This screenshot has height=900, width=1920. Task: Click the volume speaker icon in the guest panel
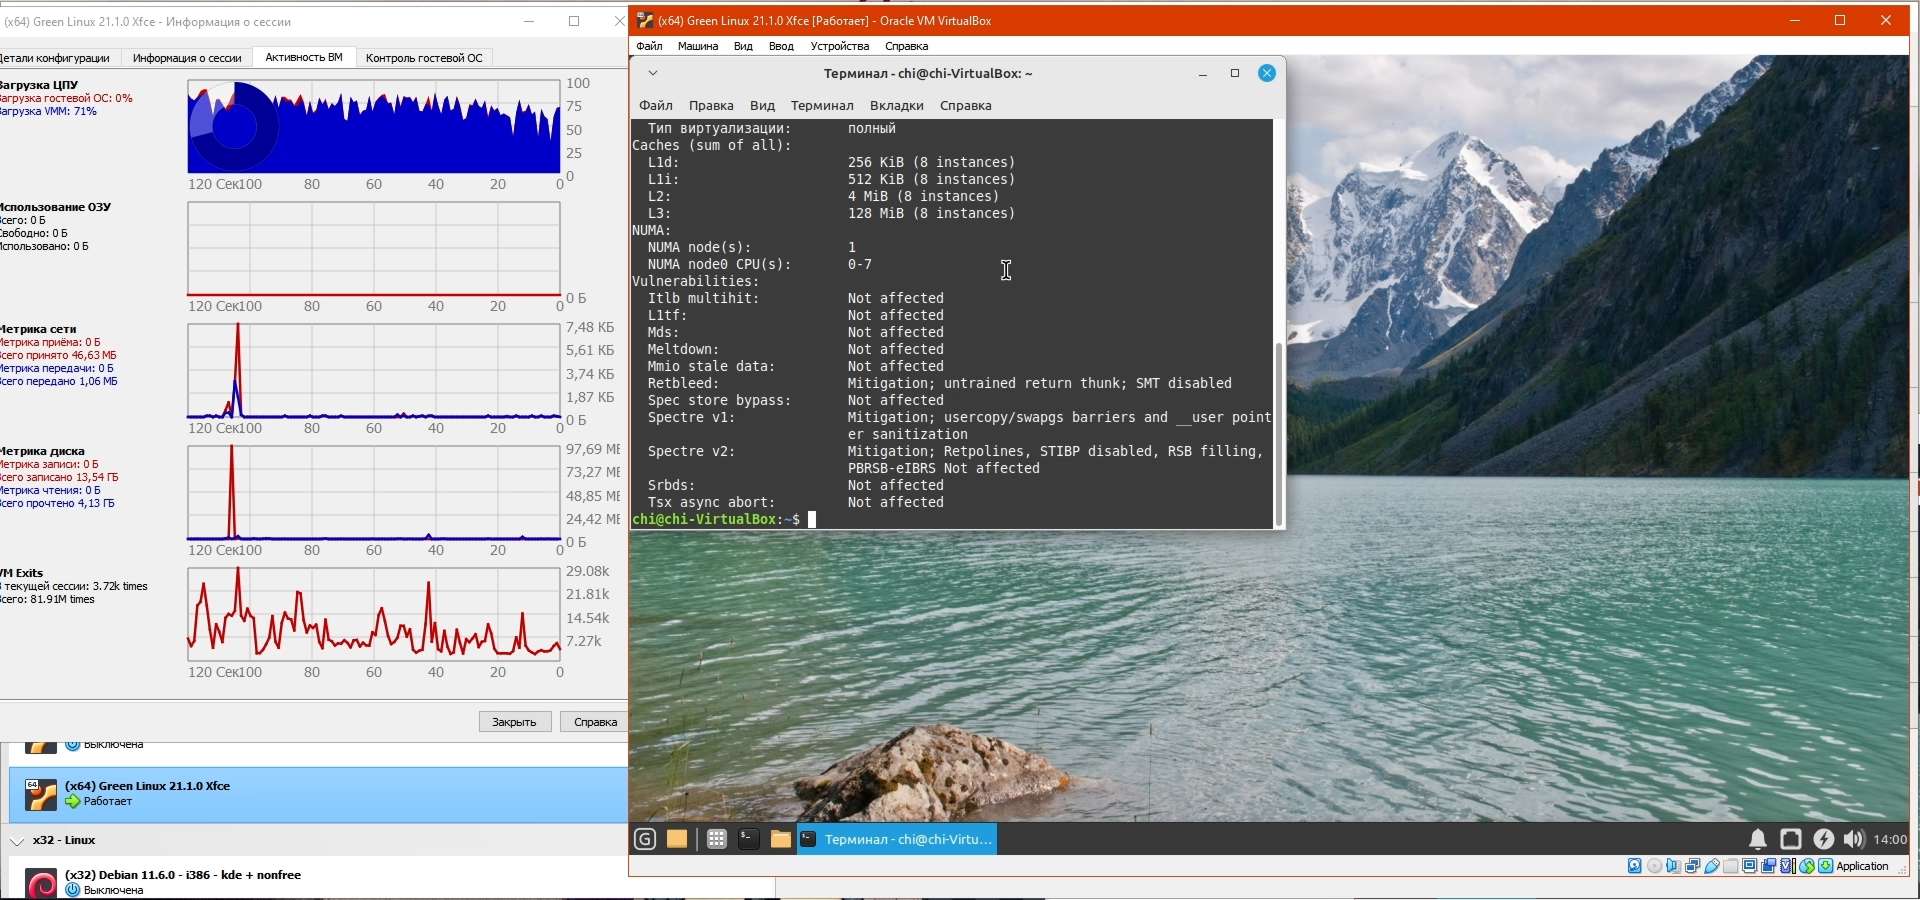click(x=1854, y=840)
